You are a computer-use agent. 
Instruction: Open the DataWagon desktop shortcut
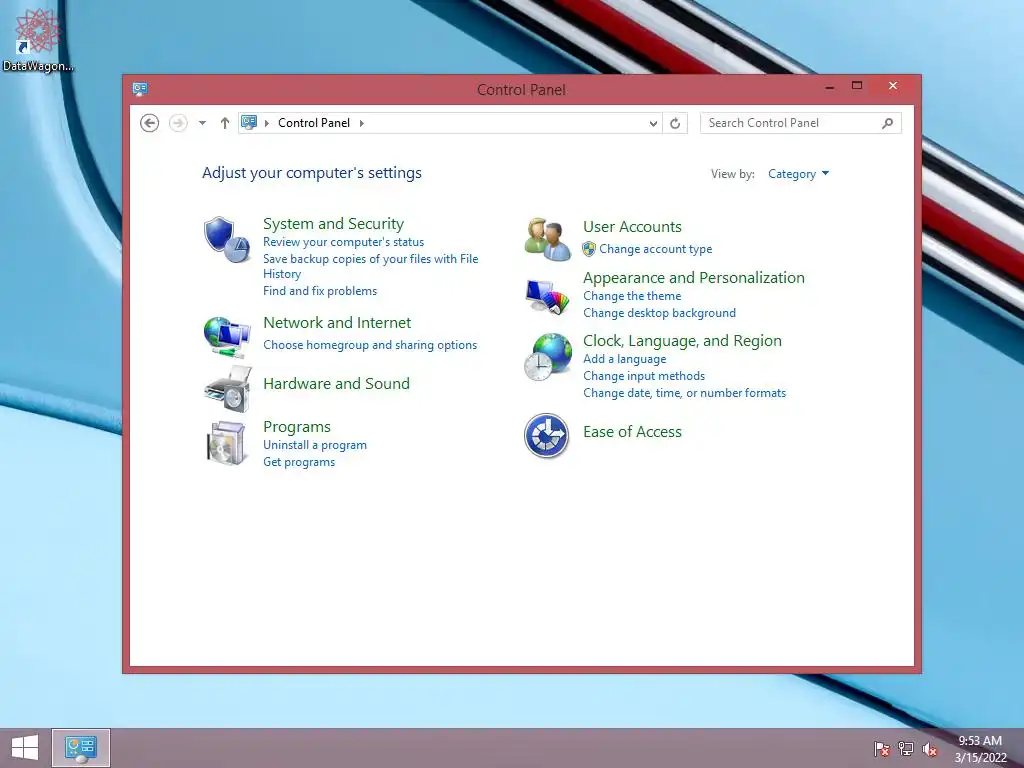[38, 40]
